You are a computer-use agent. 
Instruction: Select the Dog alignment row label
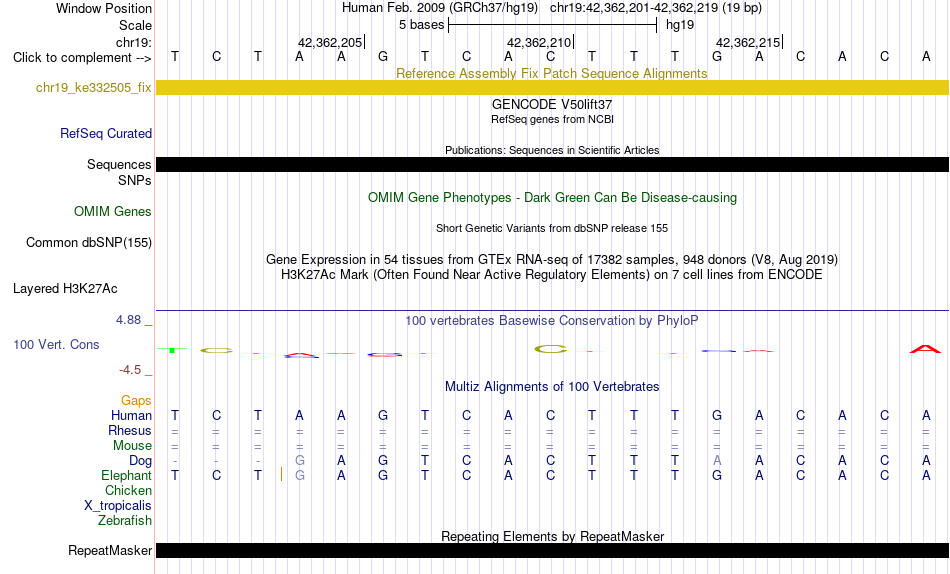pos(141,461)
